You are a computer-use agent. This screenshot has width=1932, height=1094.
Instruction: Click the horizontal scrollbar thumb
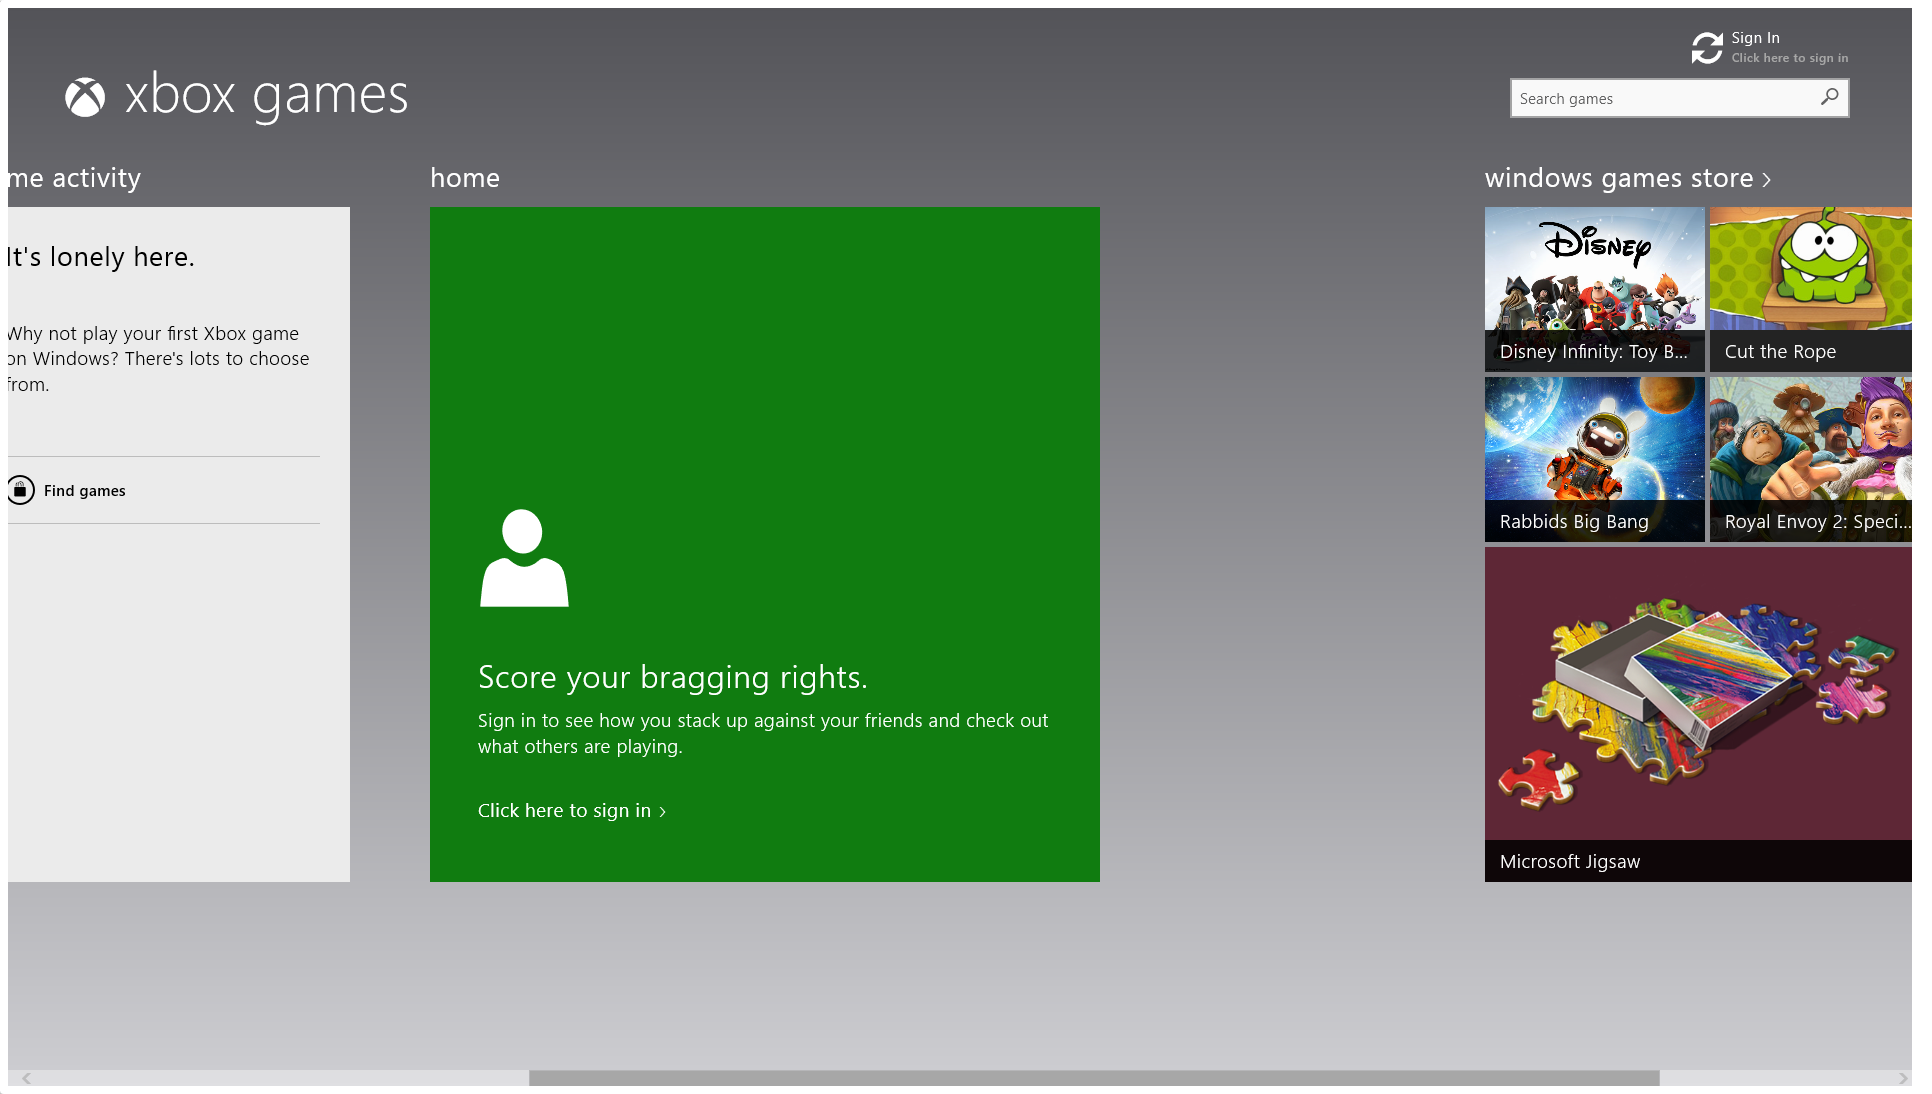(1093, 1078)
